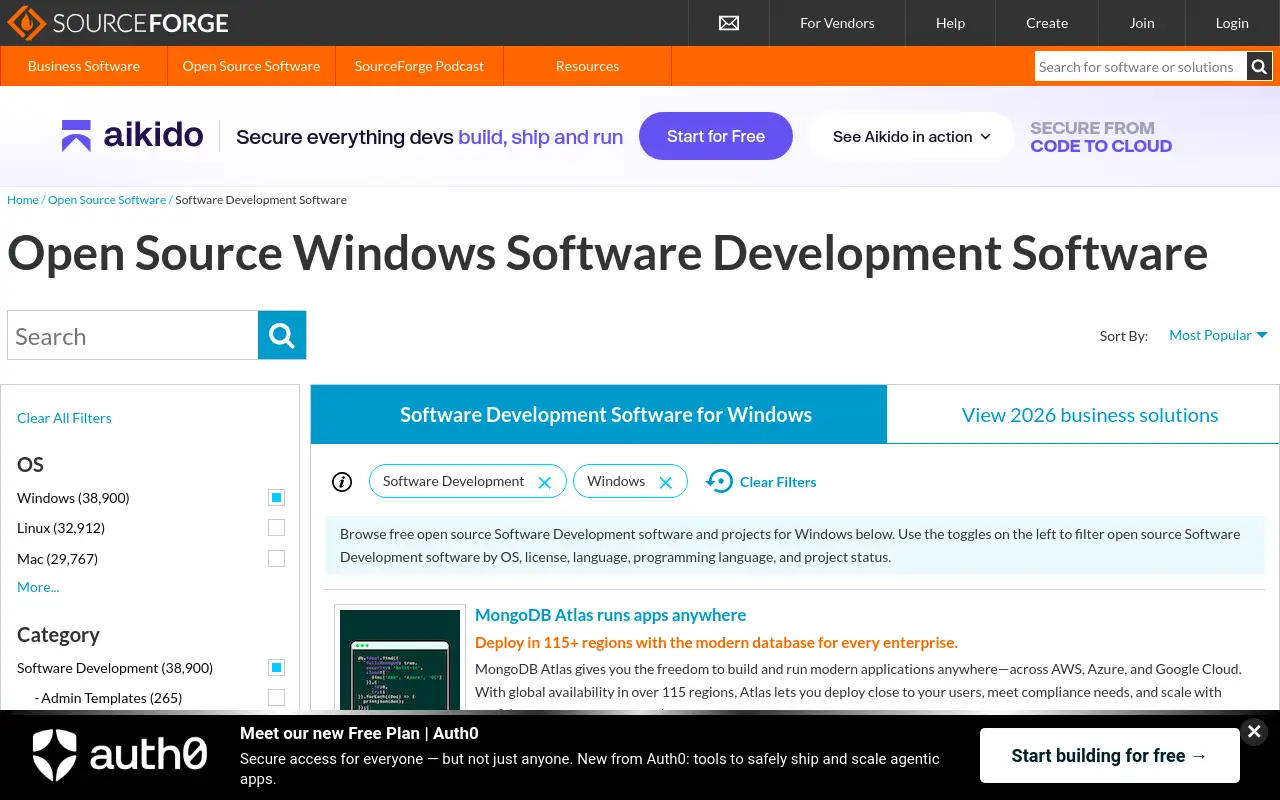Go to Open Source Software breadcrumb
The width and height of the screenshot is (1280, 800).
pos(107,200)
